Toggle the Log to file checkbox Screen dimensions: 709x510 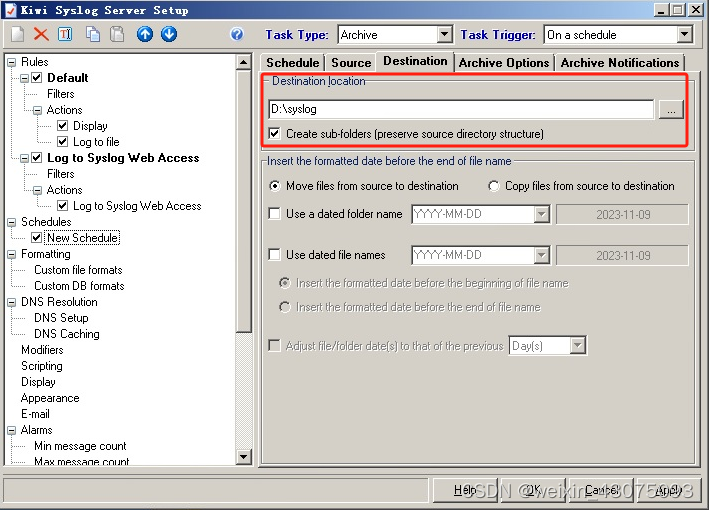pos(63,142)
